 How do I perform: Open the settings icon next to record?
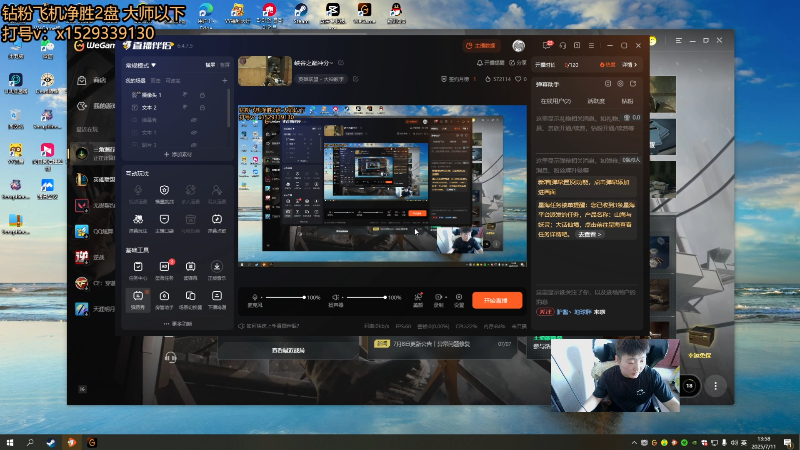point(459,297)
